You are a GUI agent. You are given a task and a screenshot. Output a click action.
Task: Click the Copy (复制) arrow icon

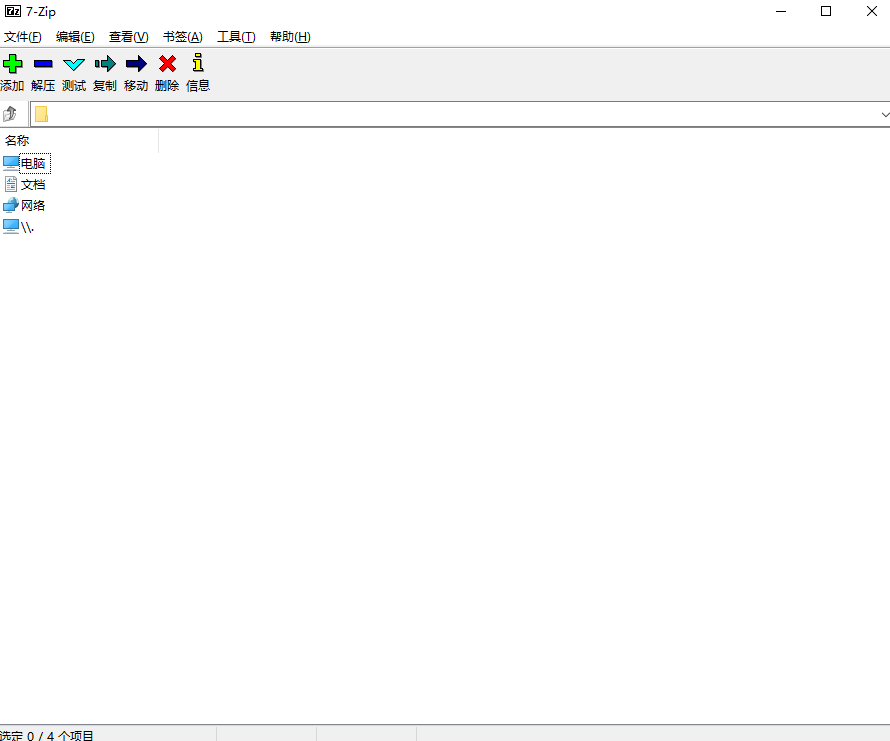(x=105, y=64)
